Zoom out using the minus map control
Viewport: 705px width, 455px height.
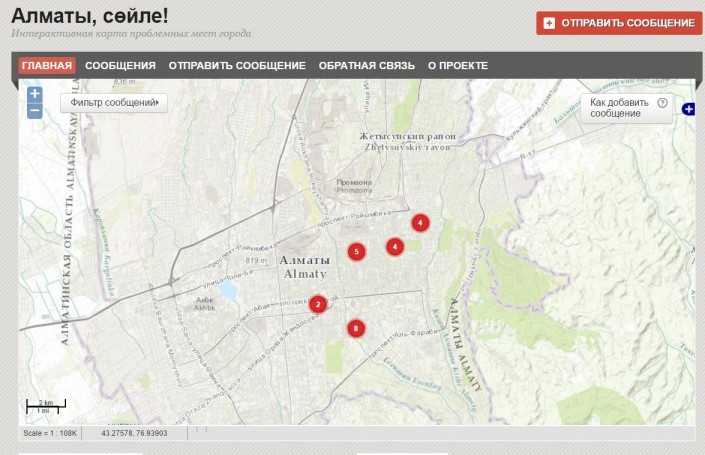(35, 111)
